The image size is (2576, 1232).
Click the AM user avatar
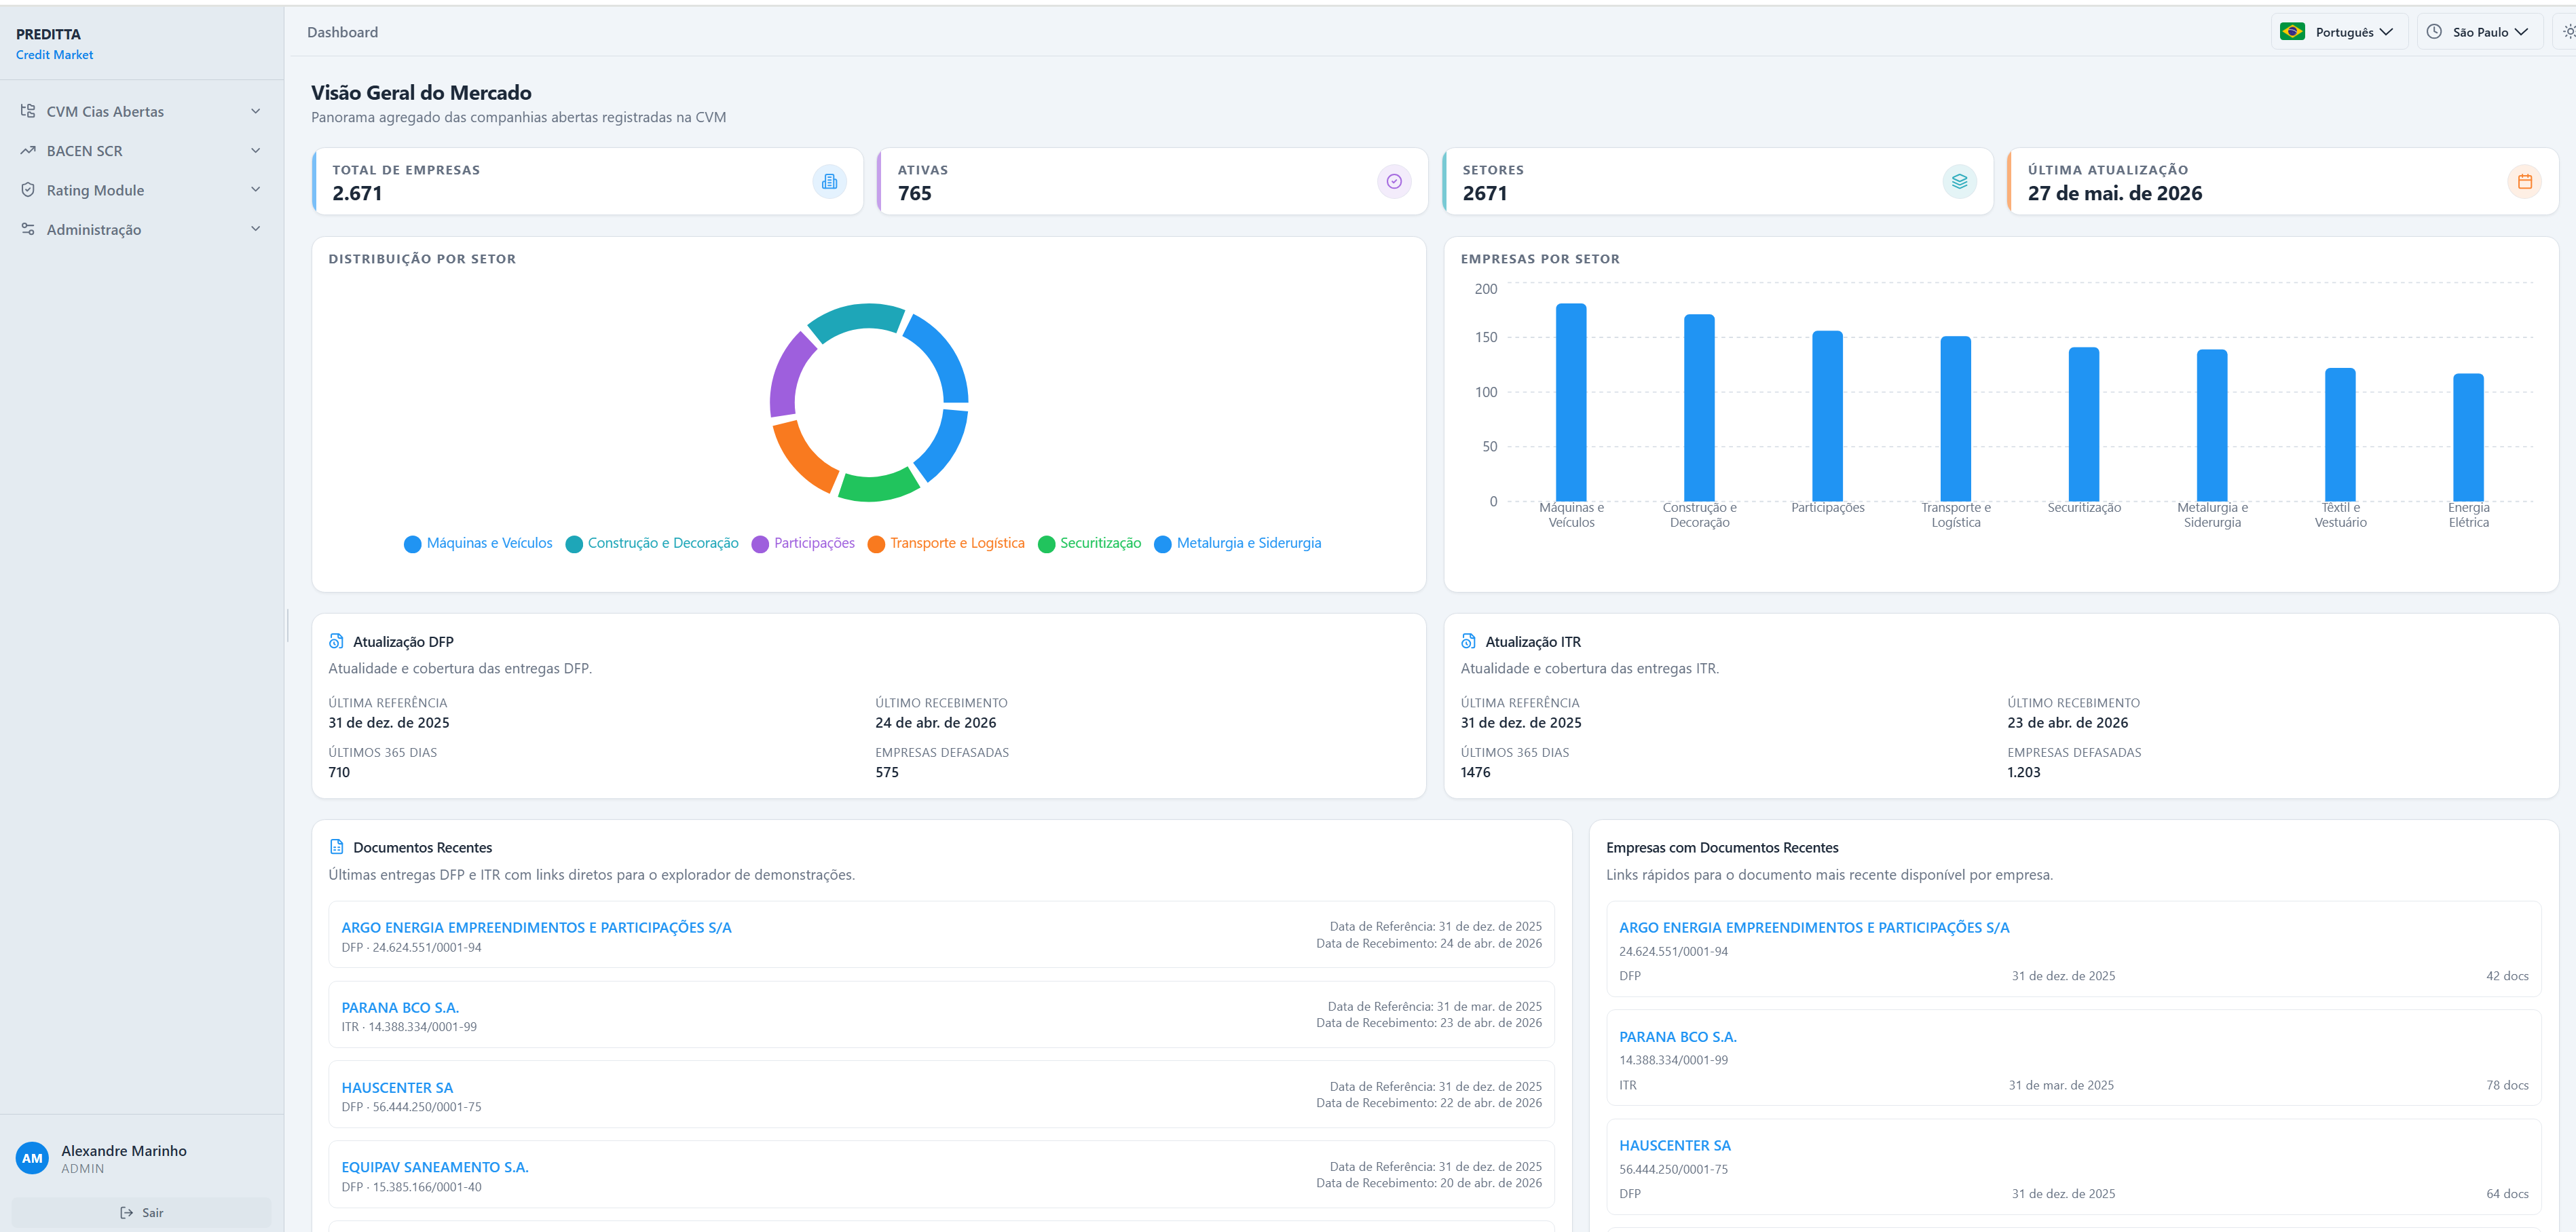point(32,1158)
